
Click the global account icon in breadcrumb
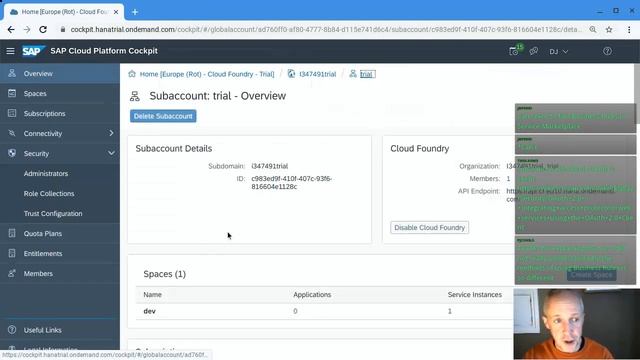click(291, 74)
